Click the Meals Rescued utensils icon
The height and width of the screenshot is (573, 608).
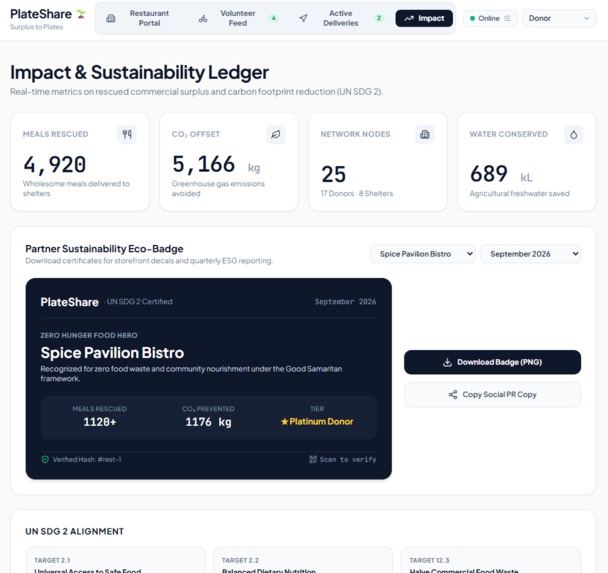tap(127, 134)
